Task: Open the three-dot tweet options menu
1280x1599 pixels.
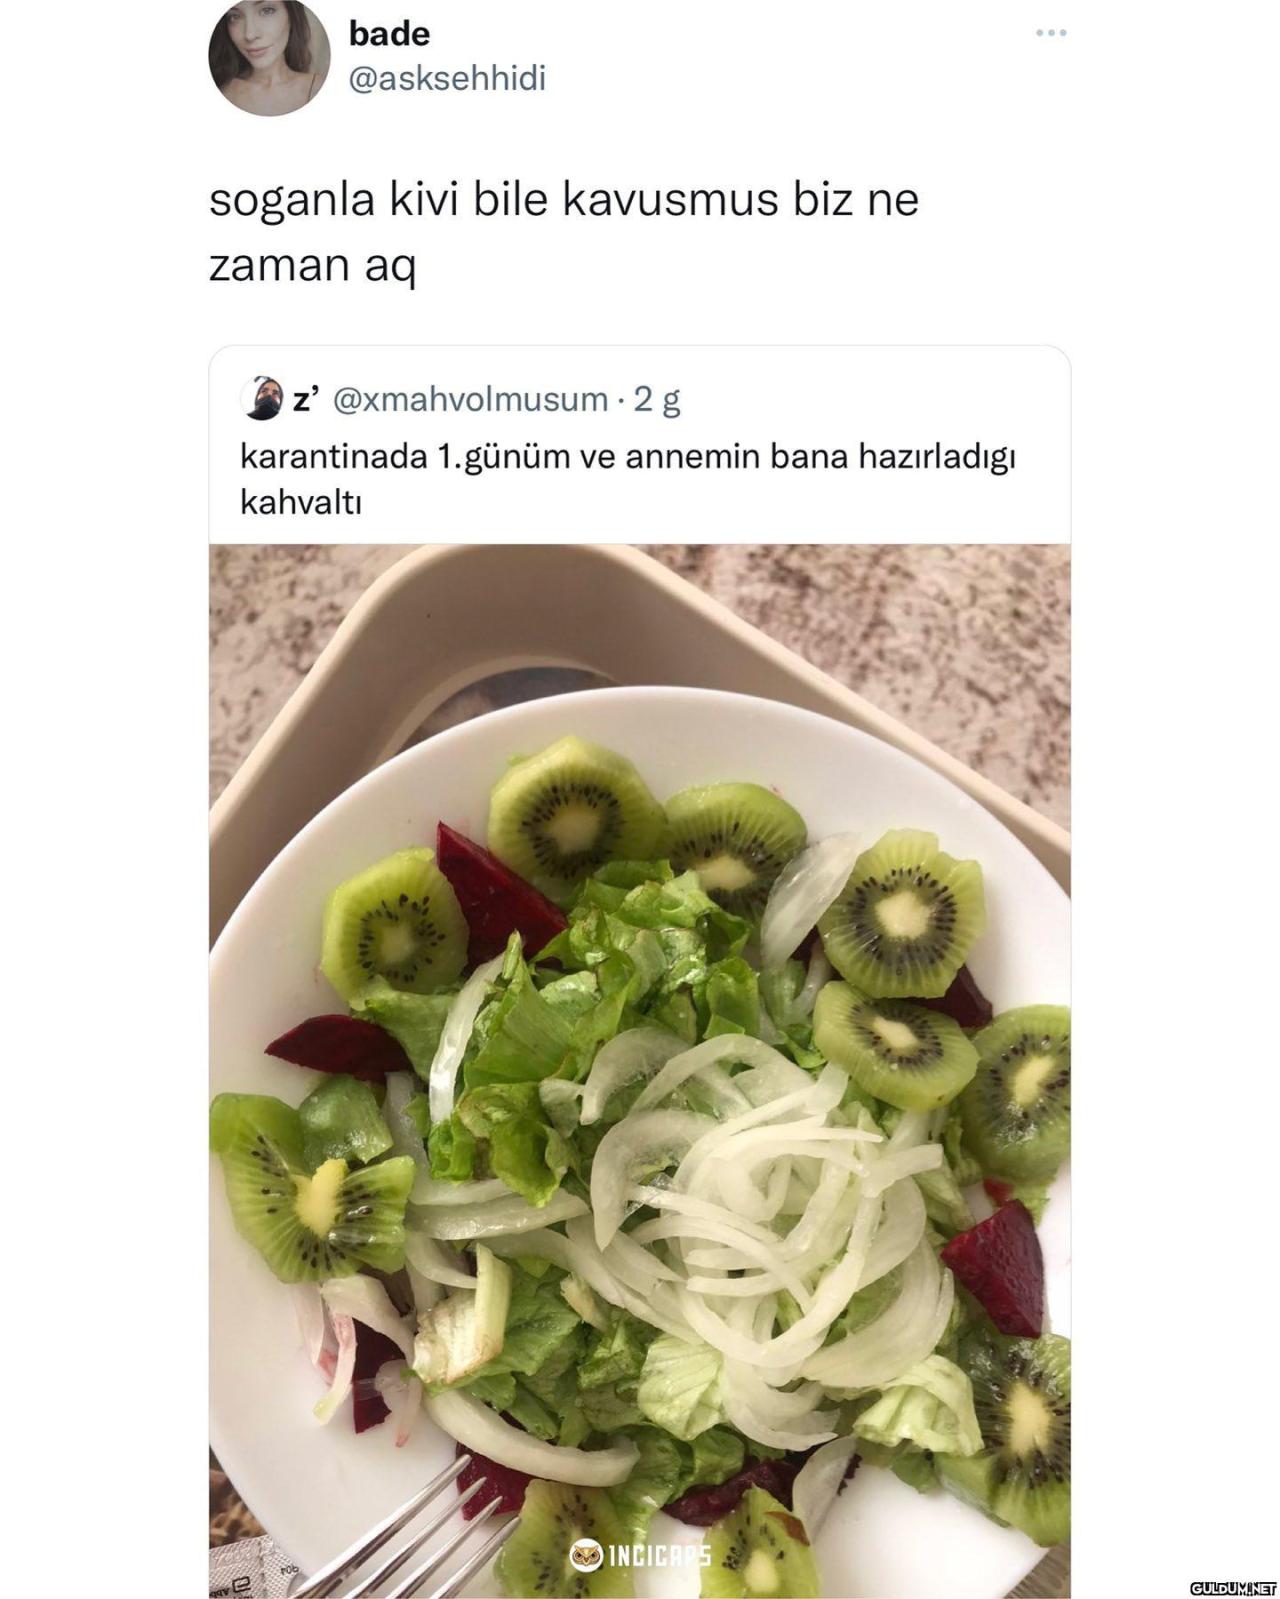Action: tap(1051, 33)
